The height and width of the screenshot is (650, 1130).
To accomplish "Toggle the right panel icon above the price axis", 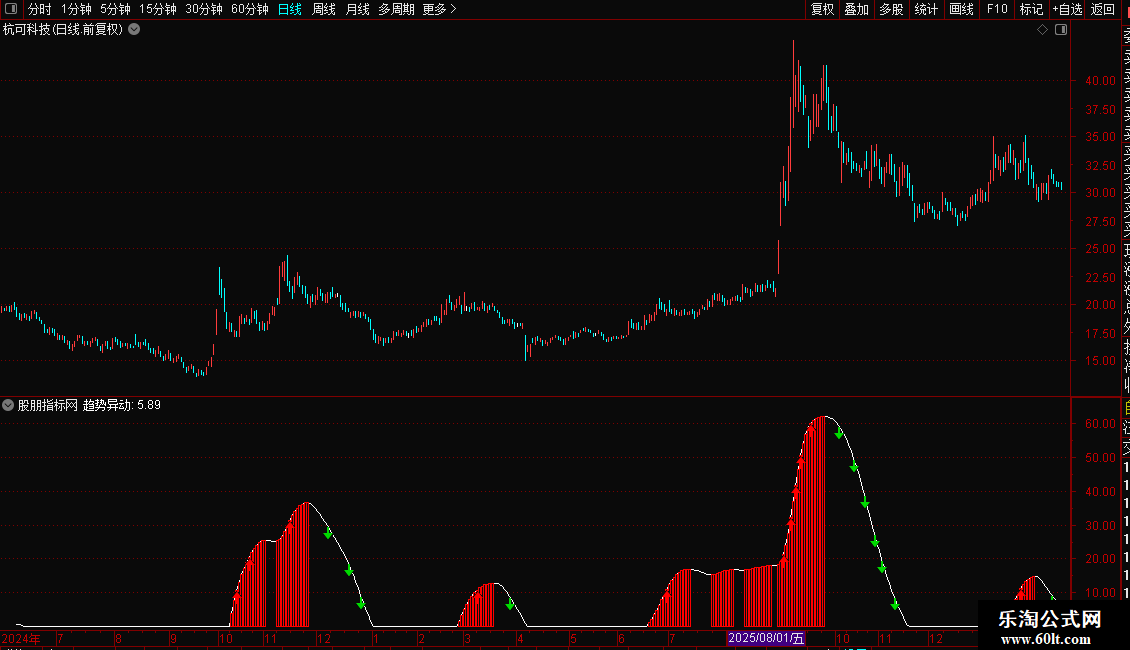I will click(x=1061, y=30).
